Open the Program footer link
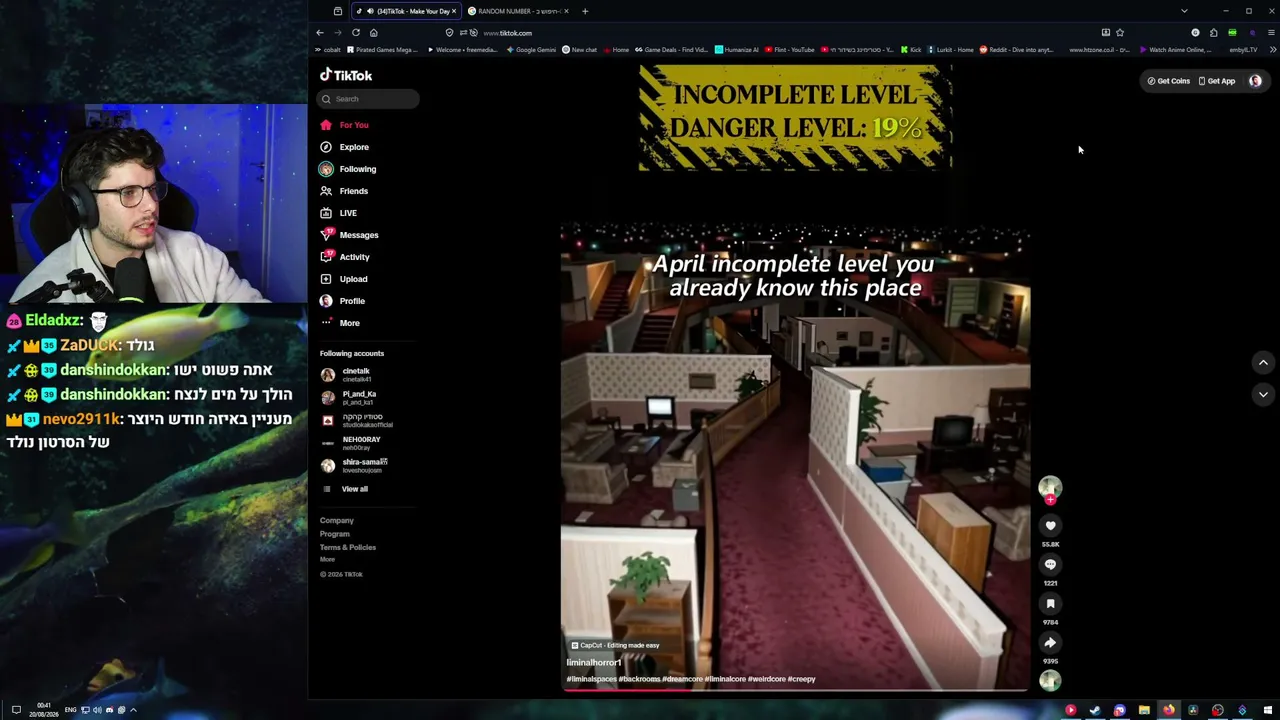The width and height of the screenshot is (1280, 720). 335,534
